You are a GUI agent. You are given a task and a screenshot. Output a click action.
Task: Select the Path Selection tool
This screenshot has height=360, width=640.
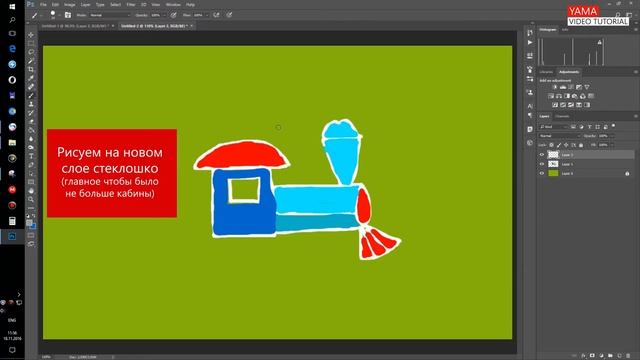click(x=31, y=173)
